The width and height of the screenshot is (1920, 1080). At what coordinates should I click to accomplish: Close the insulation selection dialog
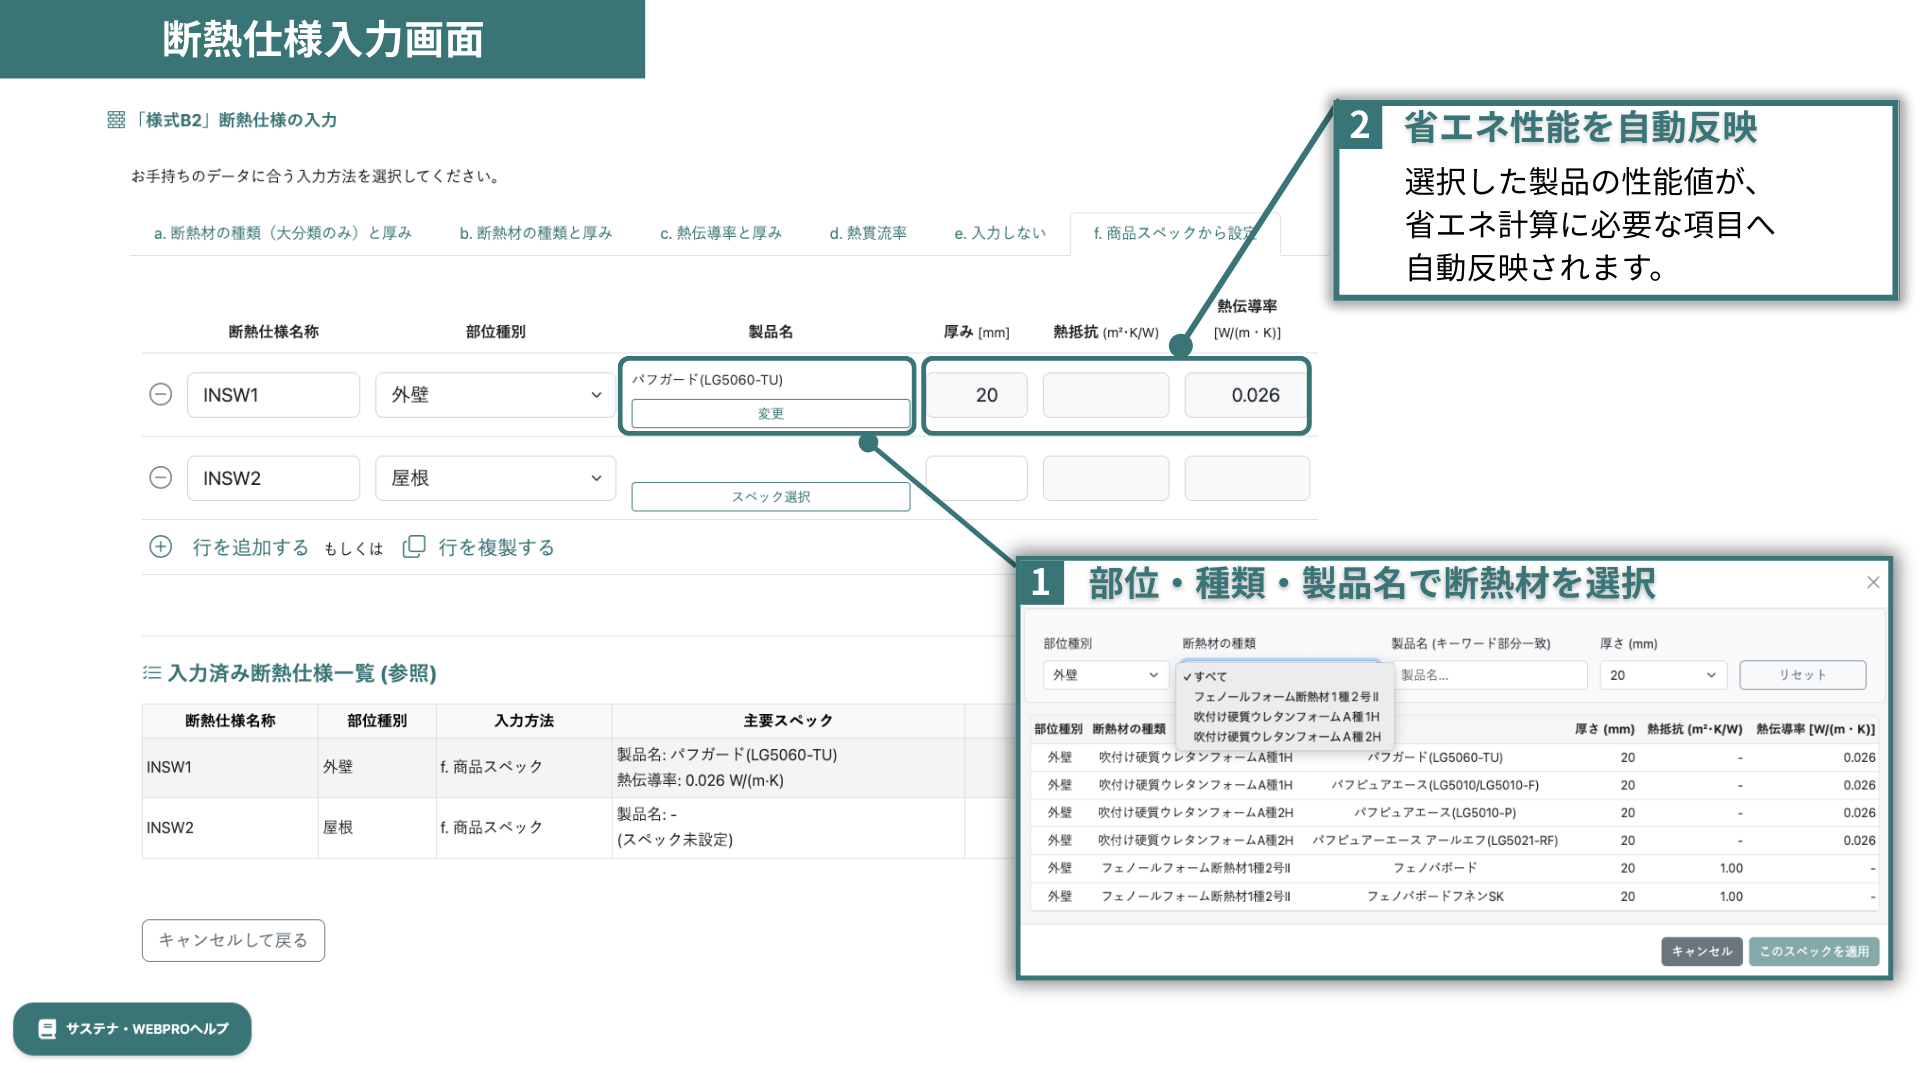pyautogui.click(x=1873, y=582)
